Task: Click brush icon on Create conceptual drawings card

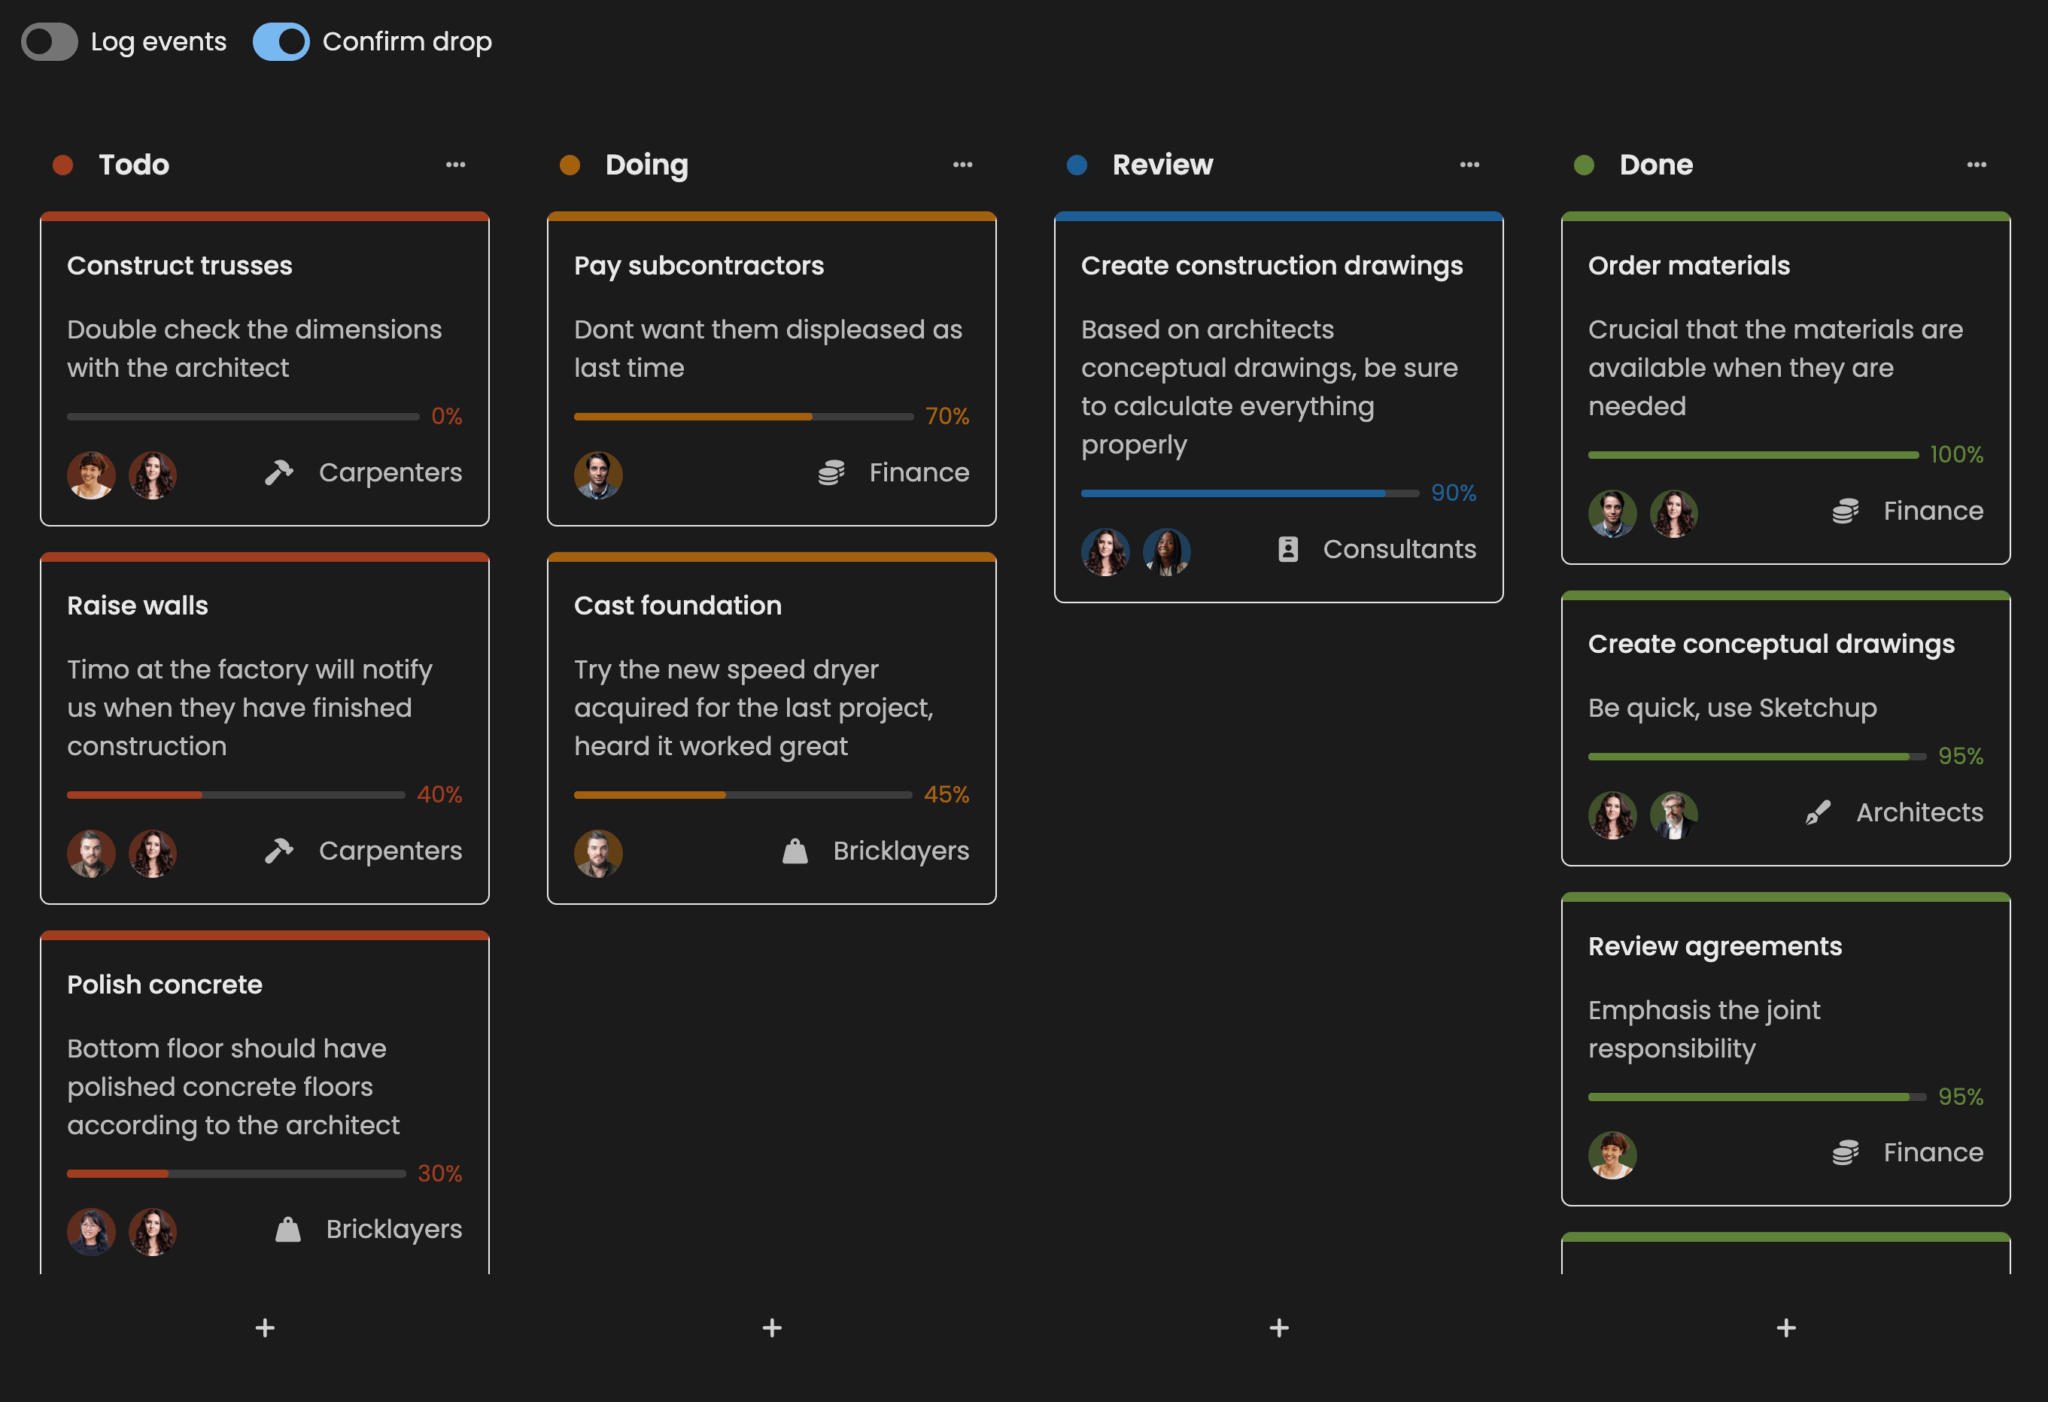Action: [1818, 812]
